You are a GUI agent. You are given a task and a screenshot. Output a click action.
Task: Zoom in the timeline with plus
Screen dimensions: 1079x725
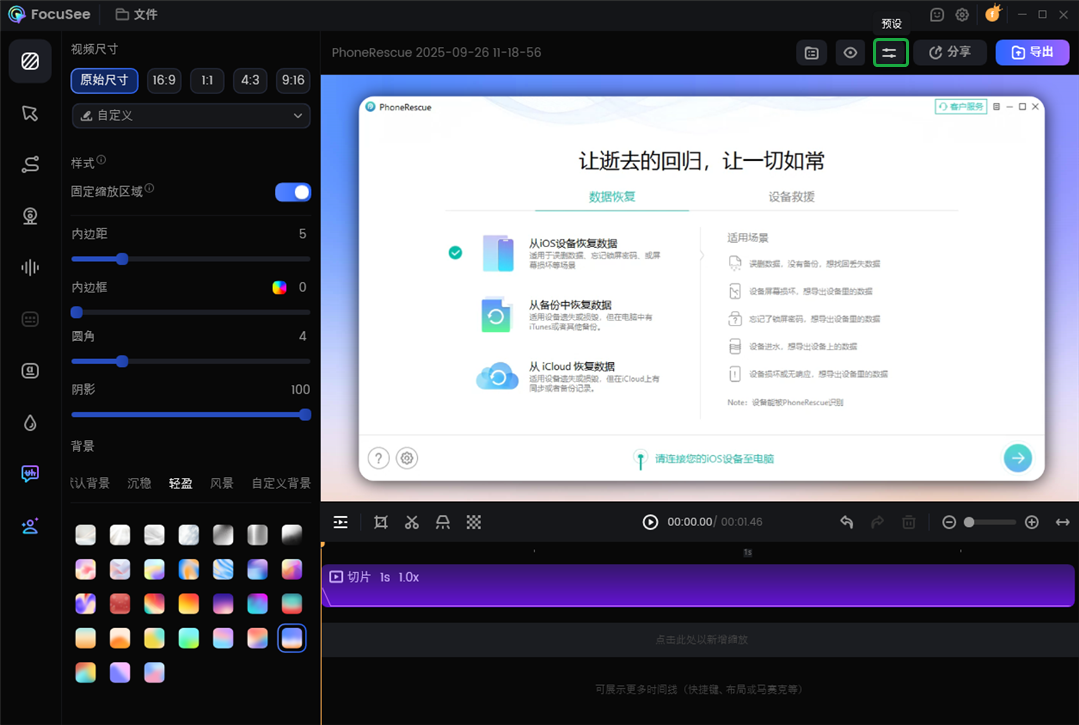[x=1032, y=522]
